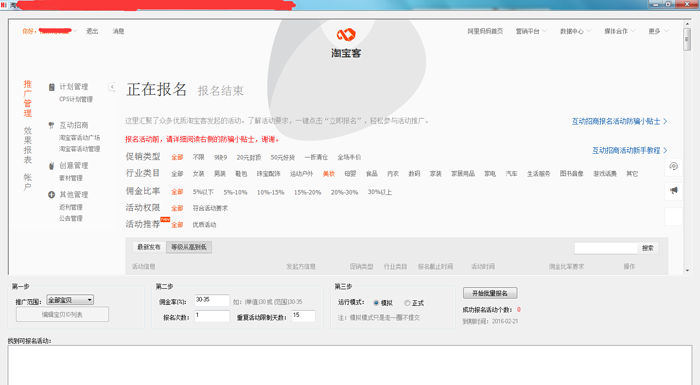Image resolution: width=700 pixels, height=385 pixels.
Task: Open 推广管理 vertical tab
Action: [x=28, y=98]
